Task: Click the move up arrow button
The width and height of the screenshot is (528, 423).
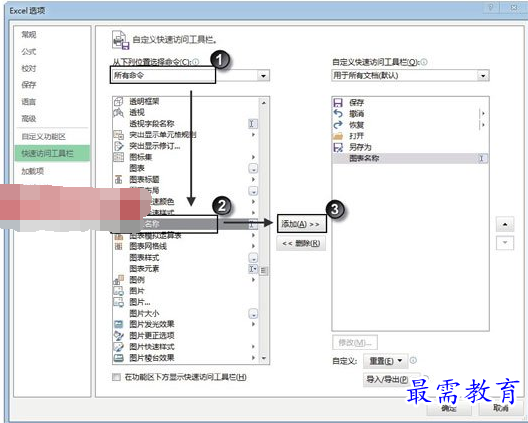Action: [505, 224]
